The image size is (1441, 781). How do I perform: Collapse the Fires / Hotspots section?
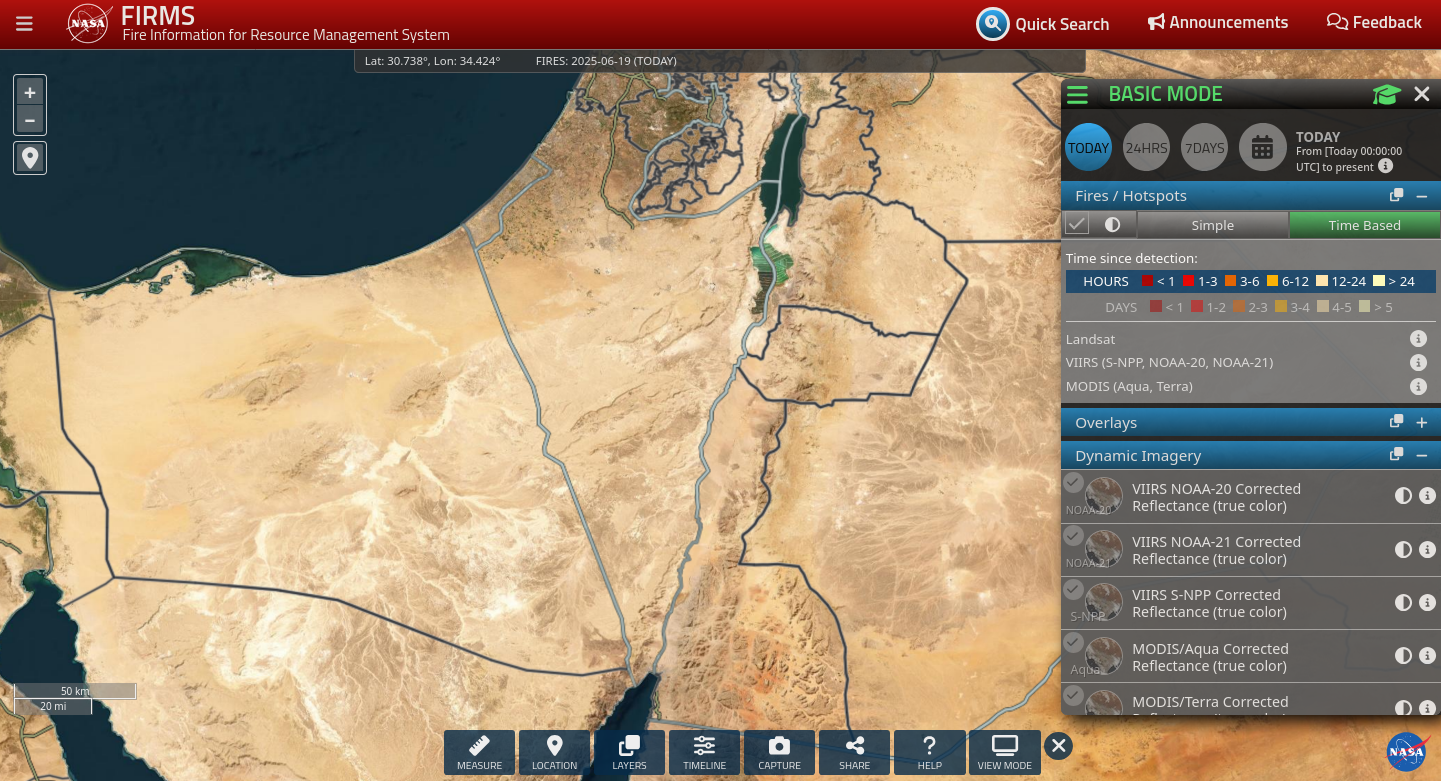(1421, 196)
